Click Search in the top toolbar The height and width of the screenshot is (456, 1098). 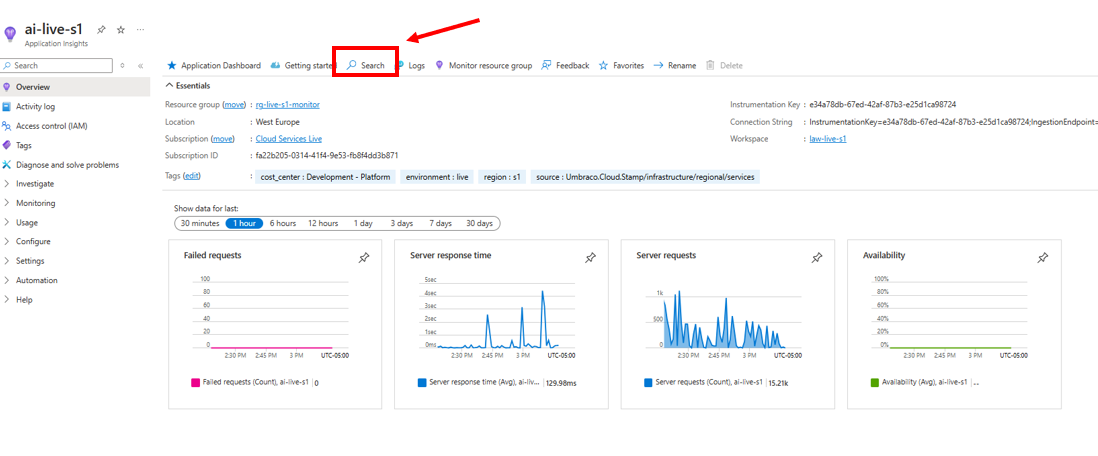tap(366, 65)
